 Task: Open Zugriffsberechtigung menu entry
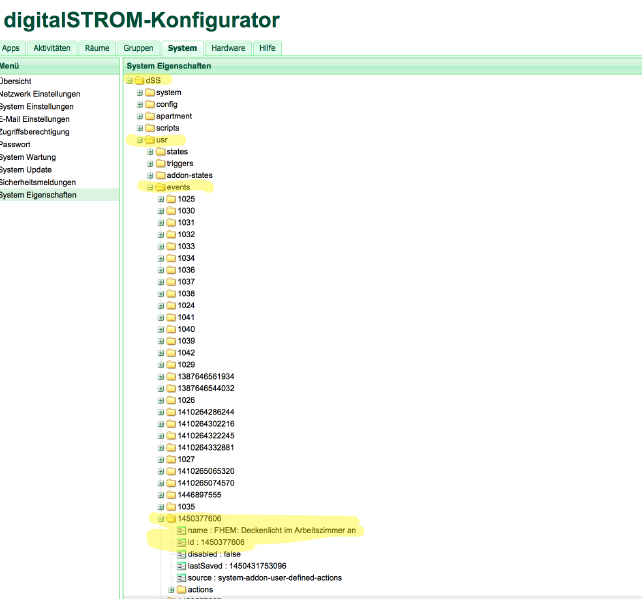34,132
